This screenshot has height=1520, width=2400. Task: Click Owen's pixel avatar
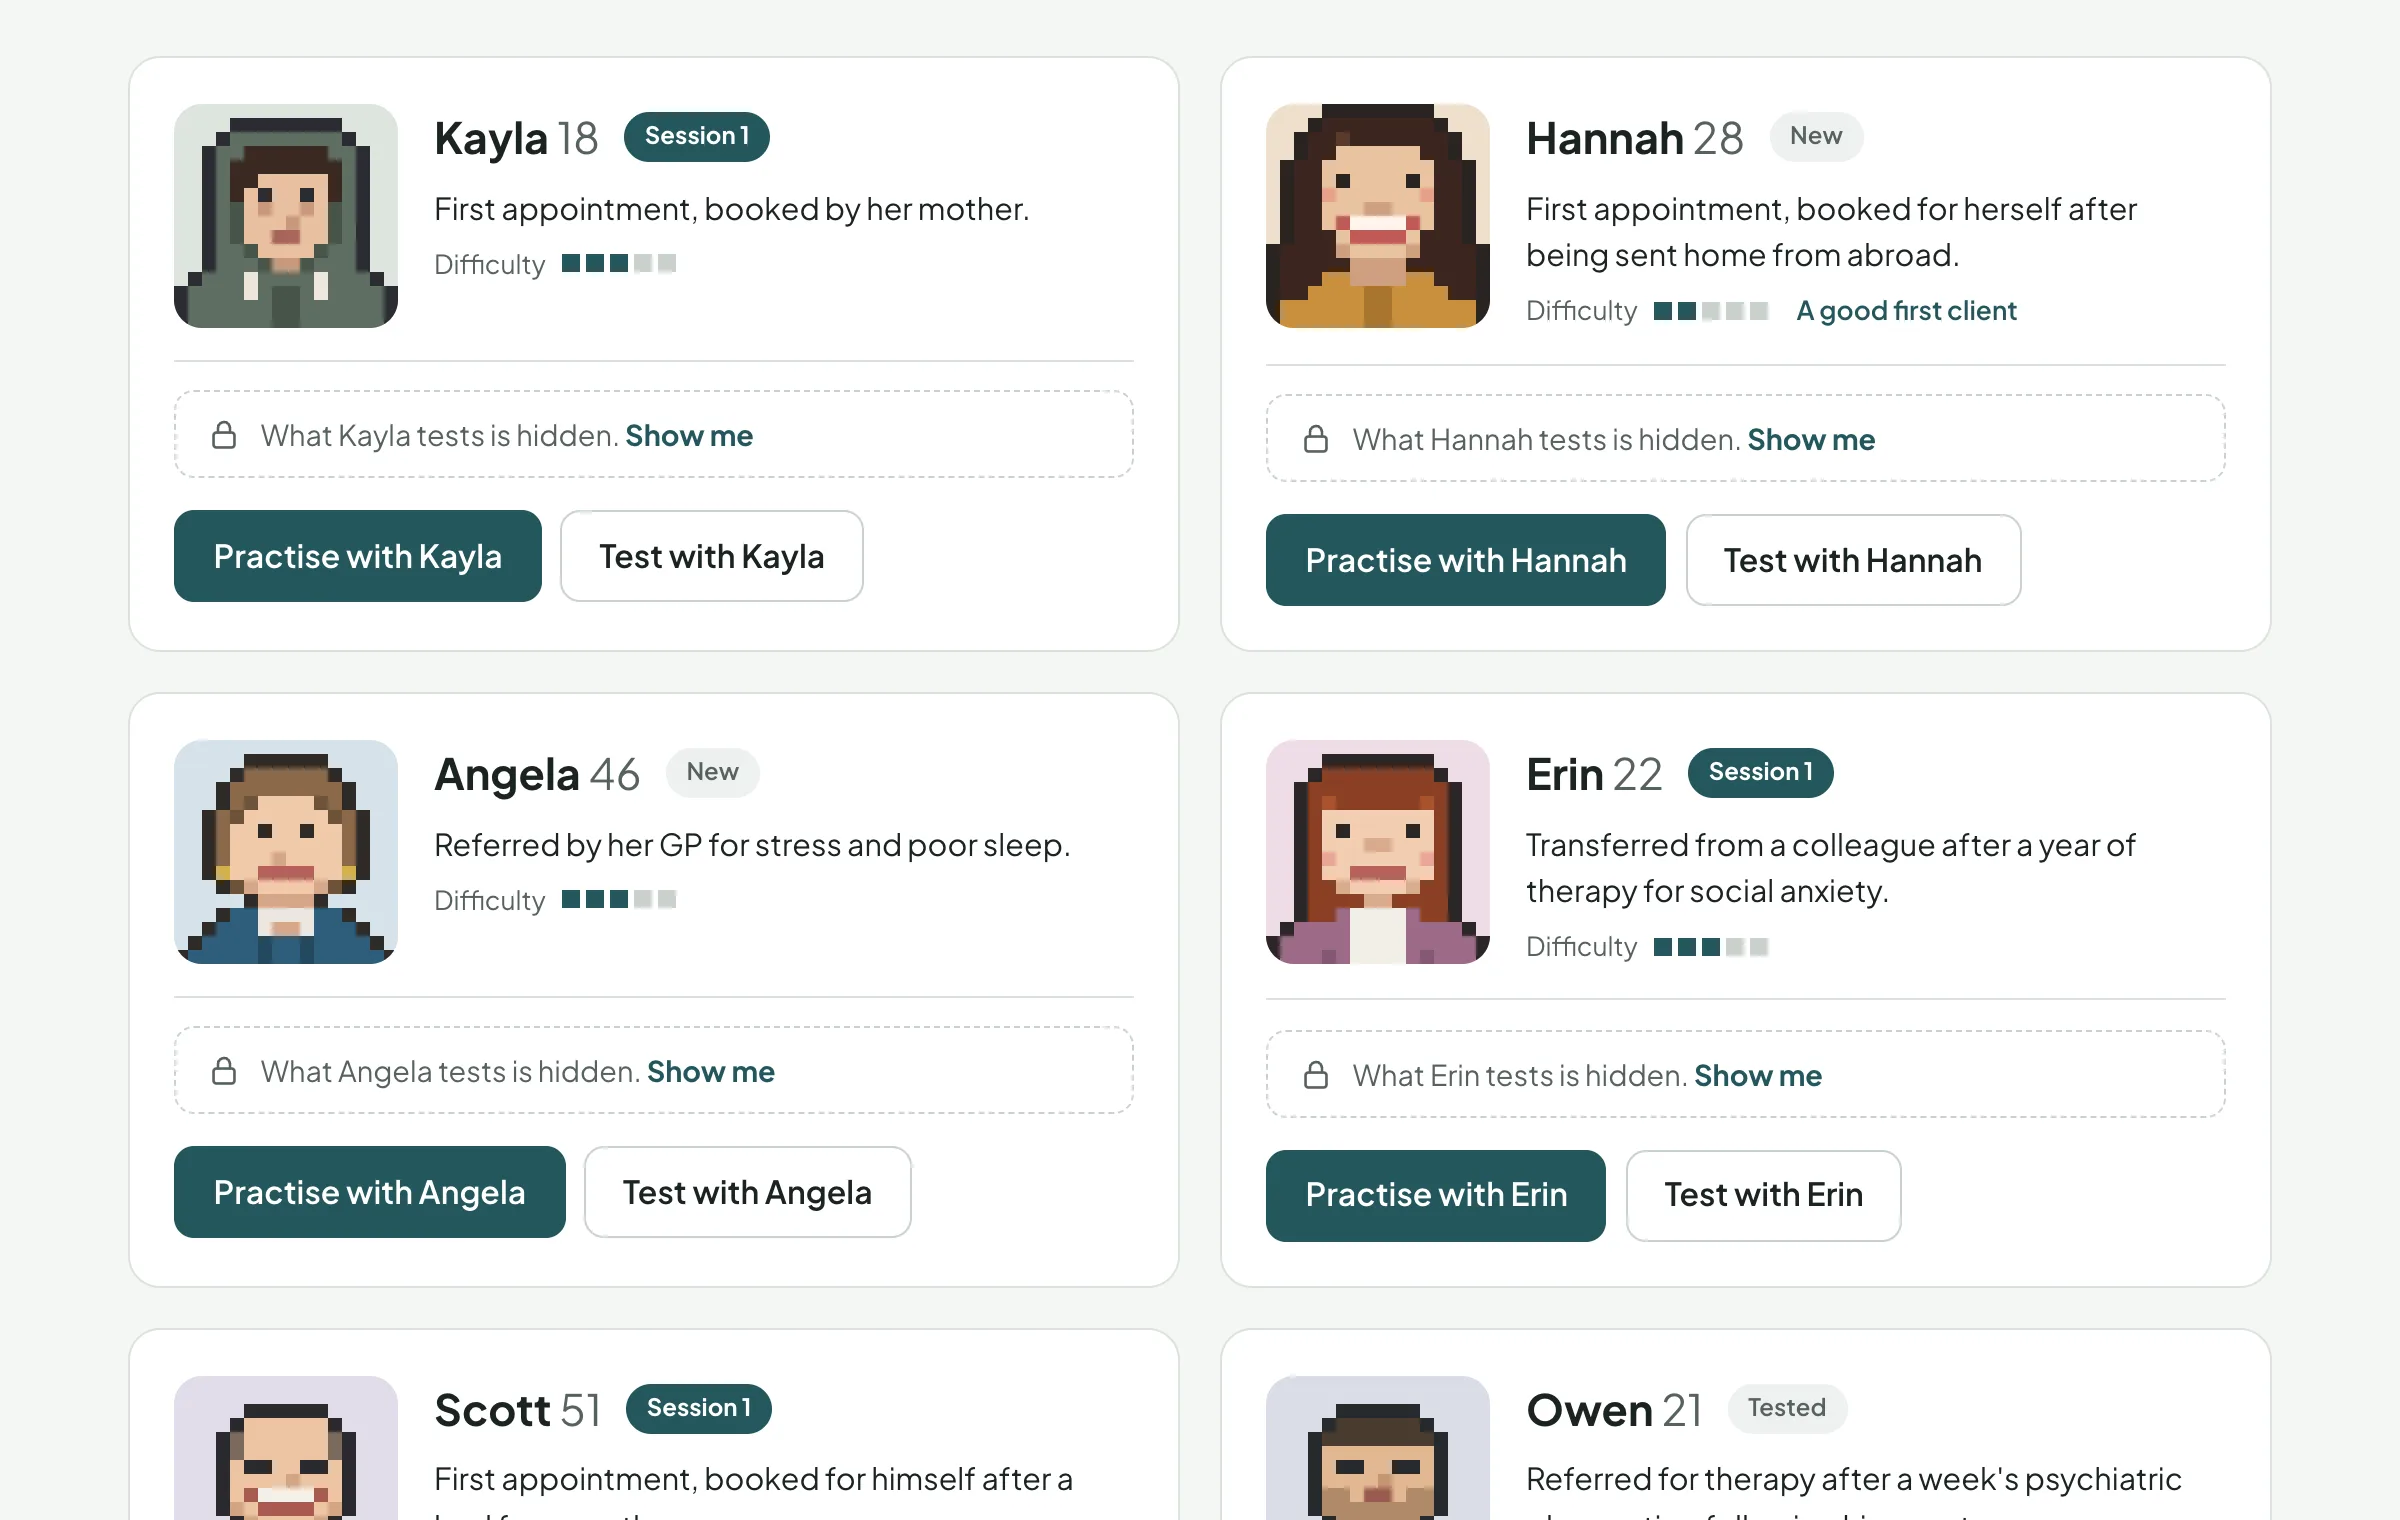coord(1378,1448)
